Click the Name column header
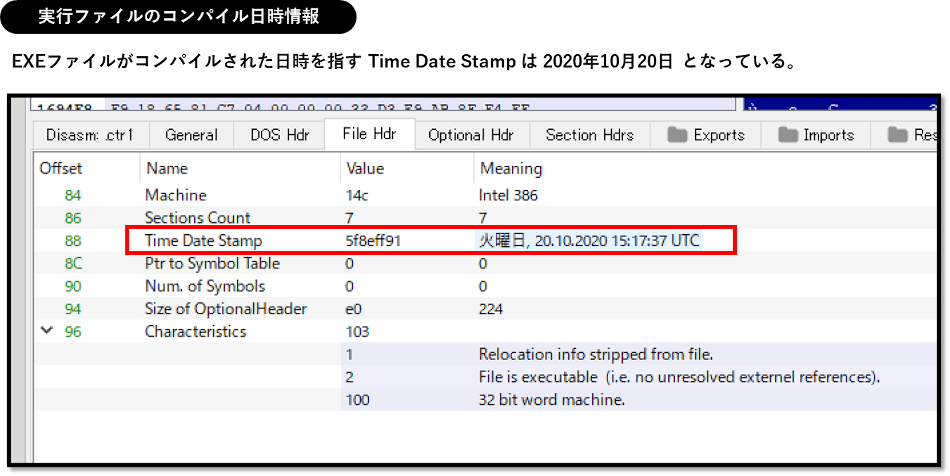This screenshot has height=476, width=950. coord(166,168)
